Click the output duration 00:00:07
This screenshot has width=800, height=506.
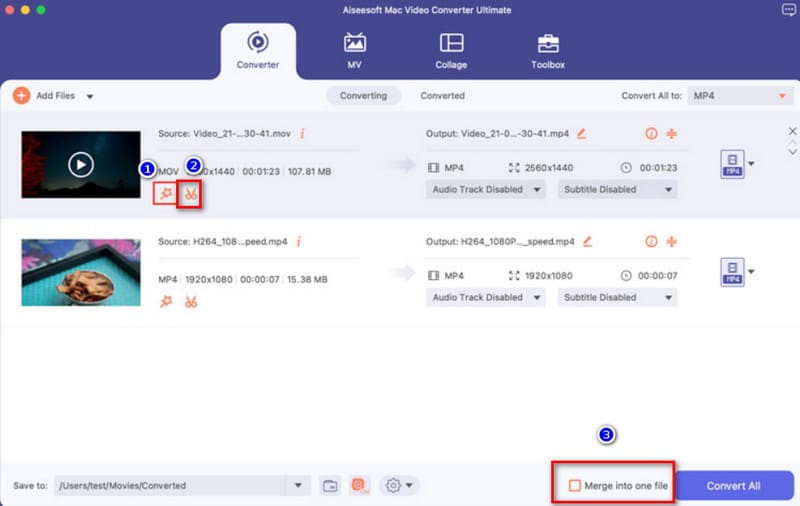tap(658, 276)
